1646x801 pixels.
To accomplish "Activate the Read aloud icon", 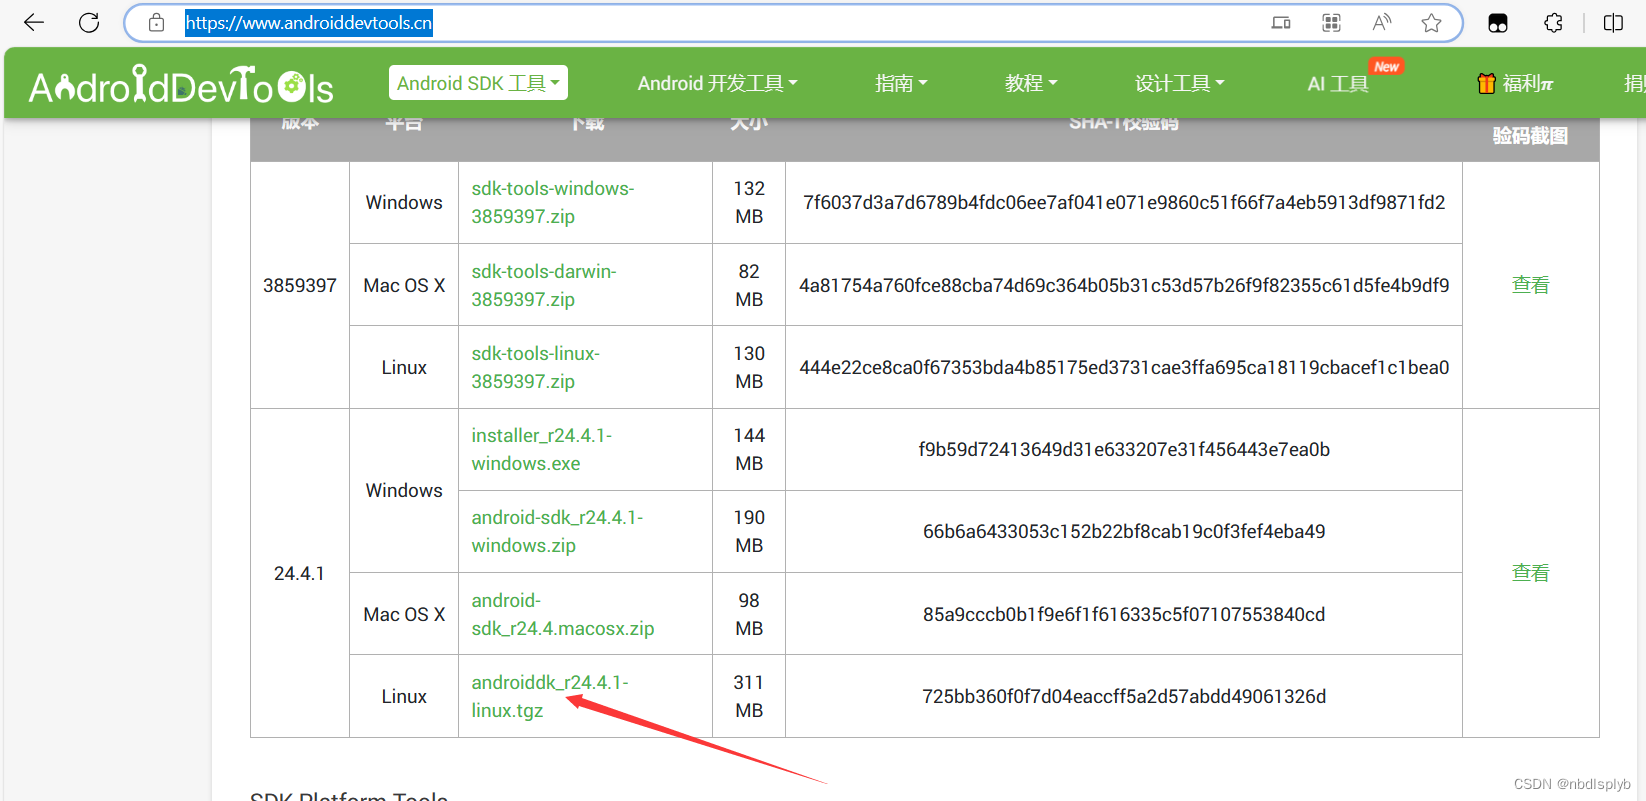I will (1382, 23).
